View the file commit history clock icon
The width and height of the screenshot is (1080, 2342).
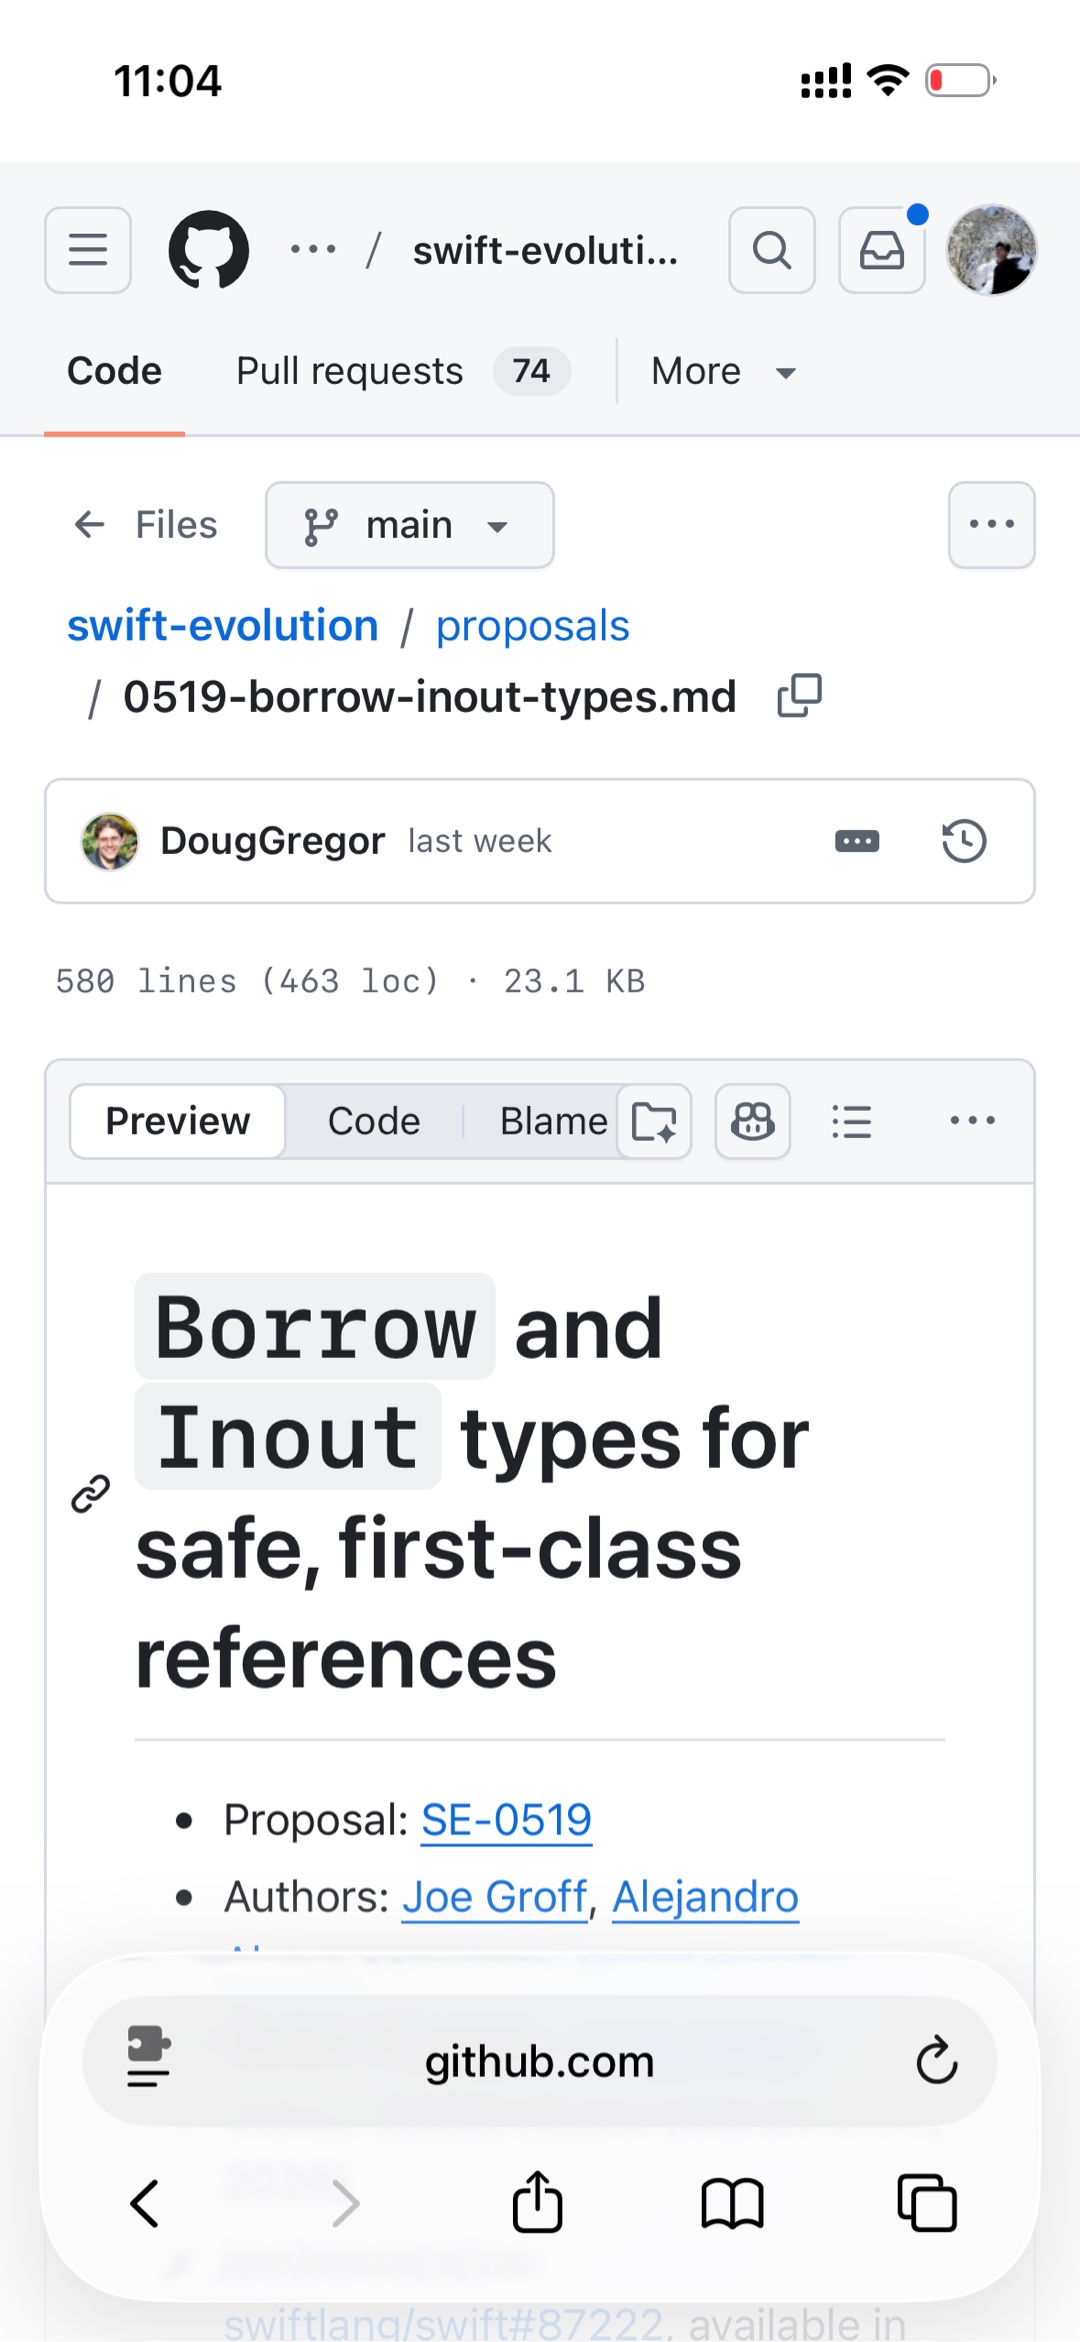coord(964,841)
